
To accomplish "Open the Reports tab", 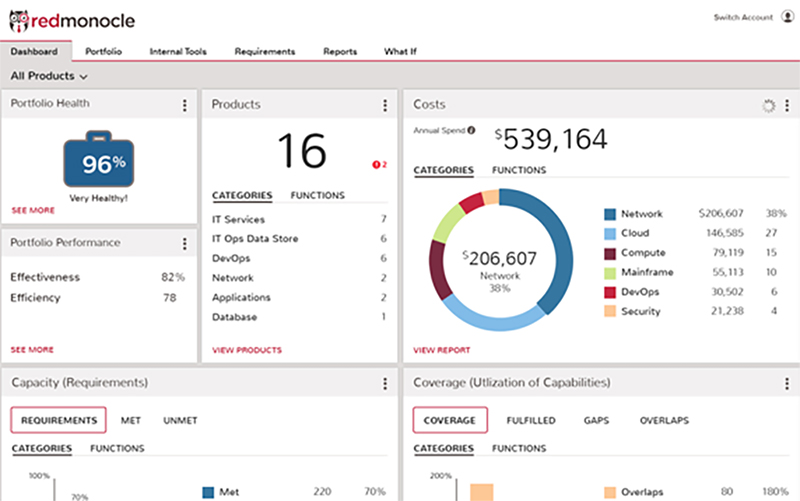I will coord(340,51).
